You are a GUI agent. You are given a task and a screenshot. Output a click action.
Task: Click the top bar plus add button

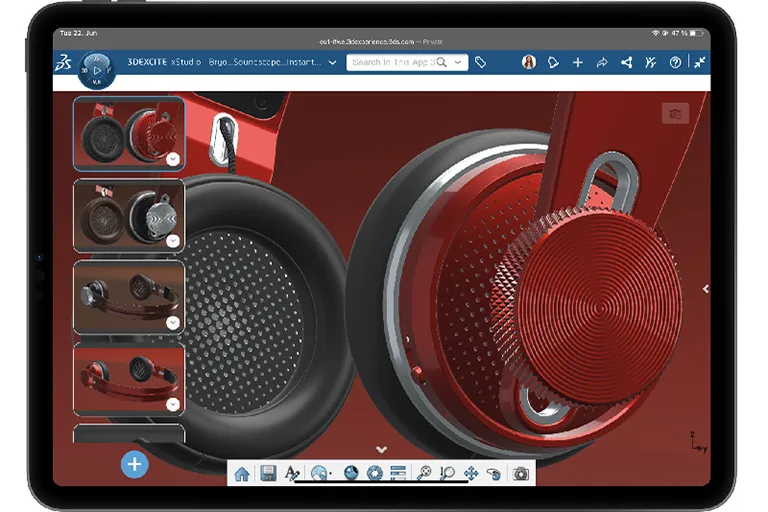point(577,62)
